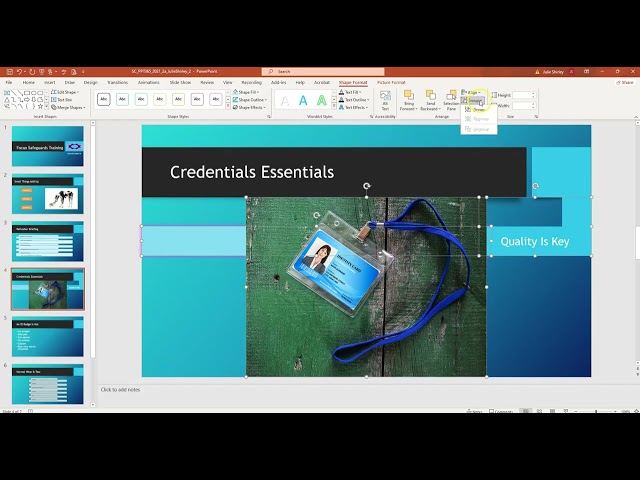
Task: Click the zoom slider in status bar
Action: pyautogui.click(x=596, y=411)
